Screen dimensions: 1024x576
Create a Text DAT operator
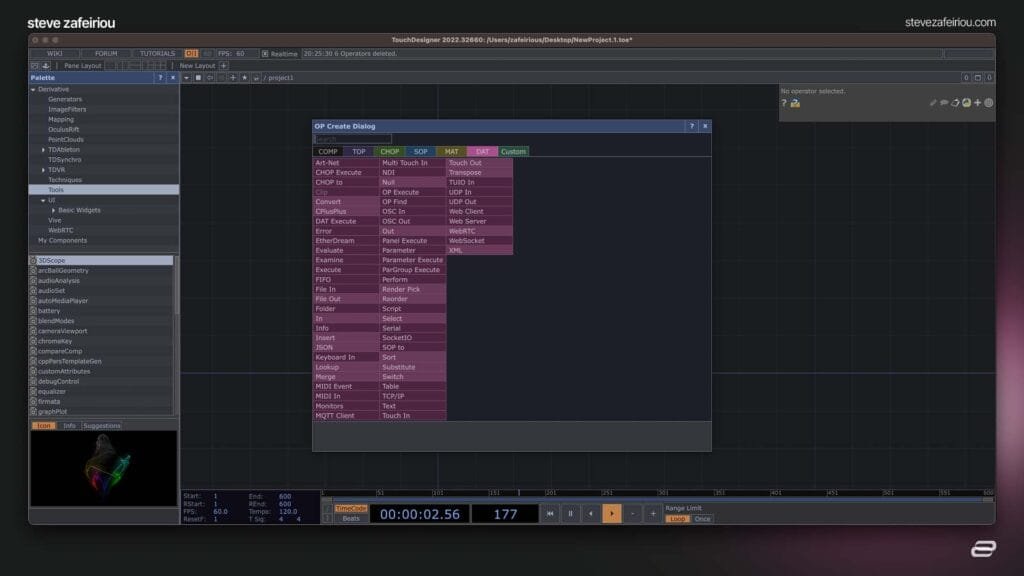tap(413, 406)
